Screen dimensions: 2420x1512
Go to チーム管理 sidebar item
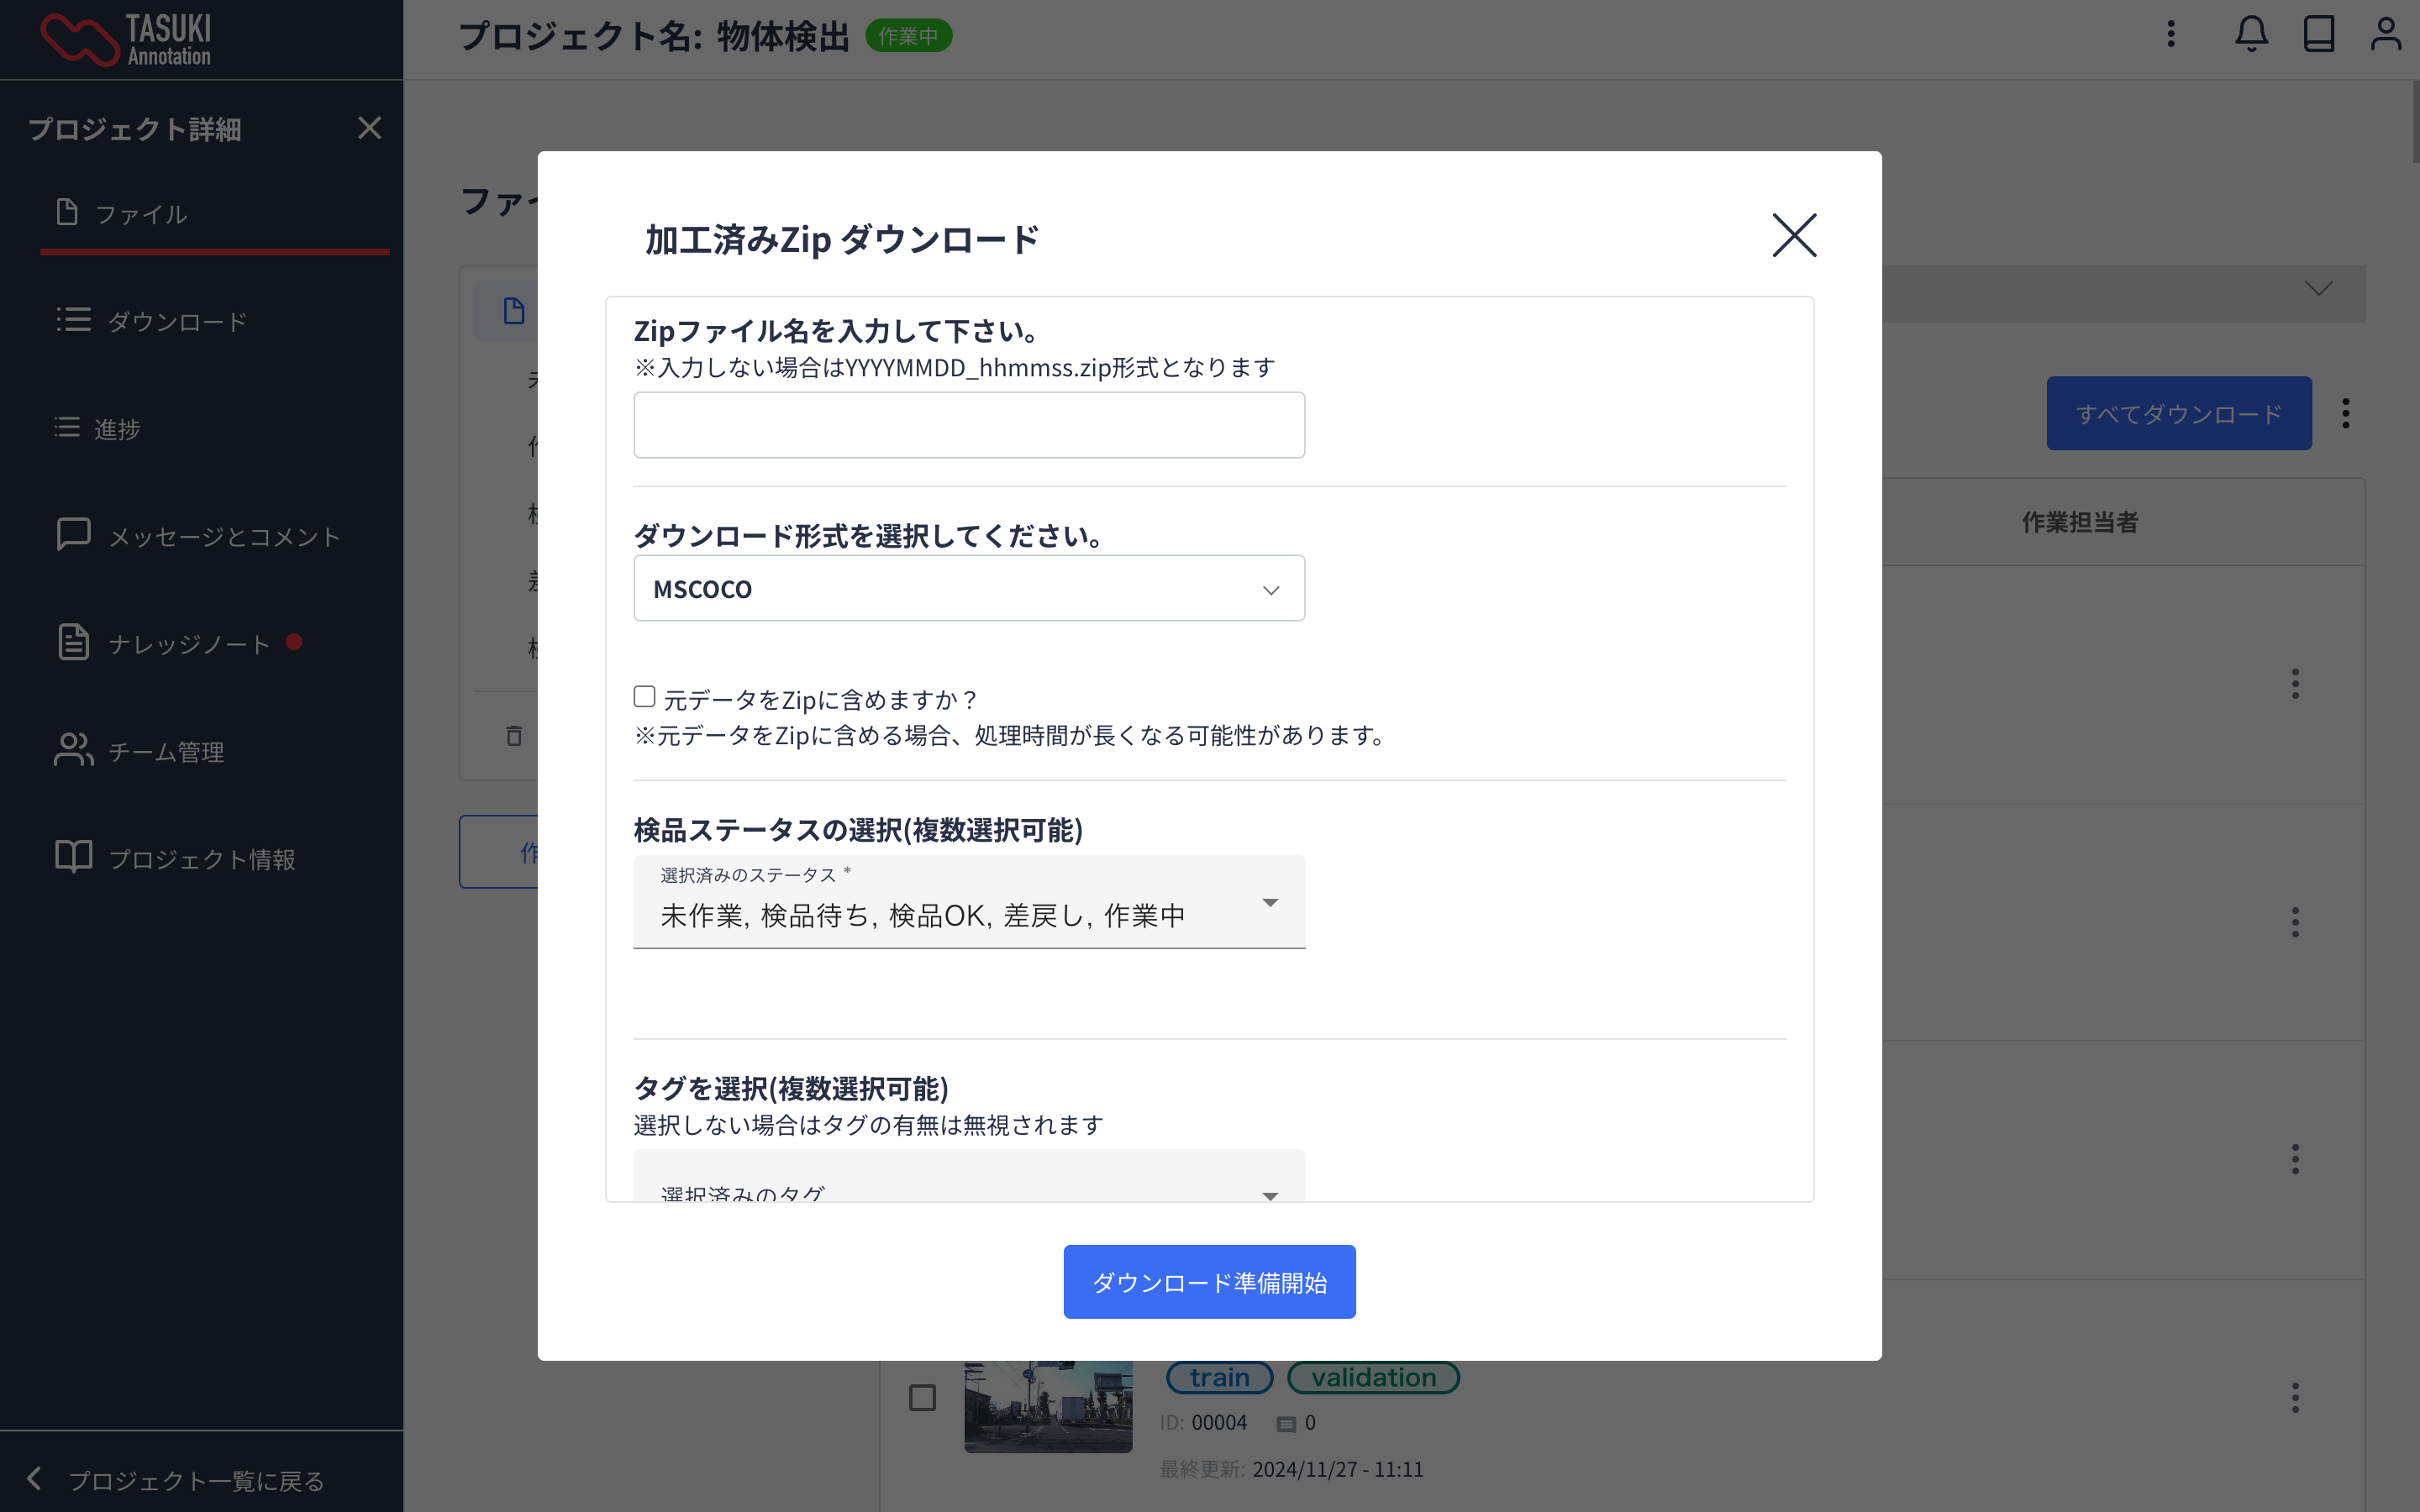pyautogui.click(x=165, y=751)
